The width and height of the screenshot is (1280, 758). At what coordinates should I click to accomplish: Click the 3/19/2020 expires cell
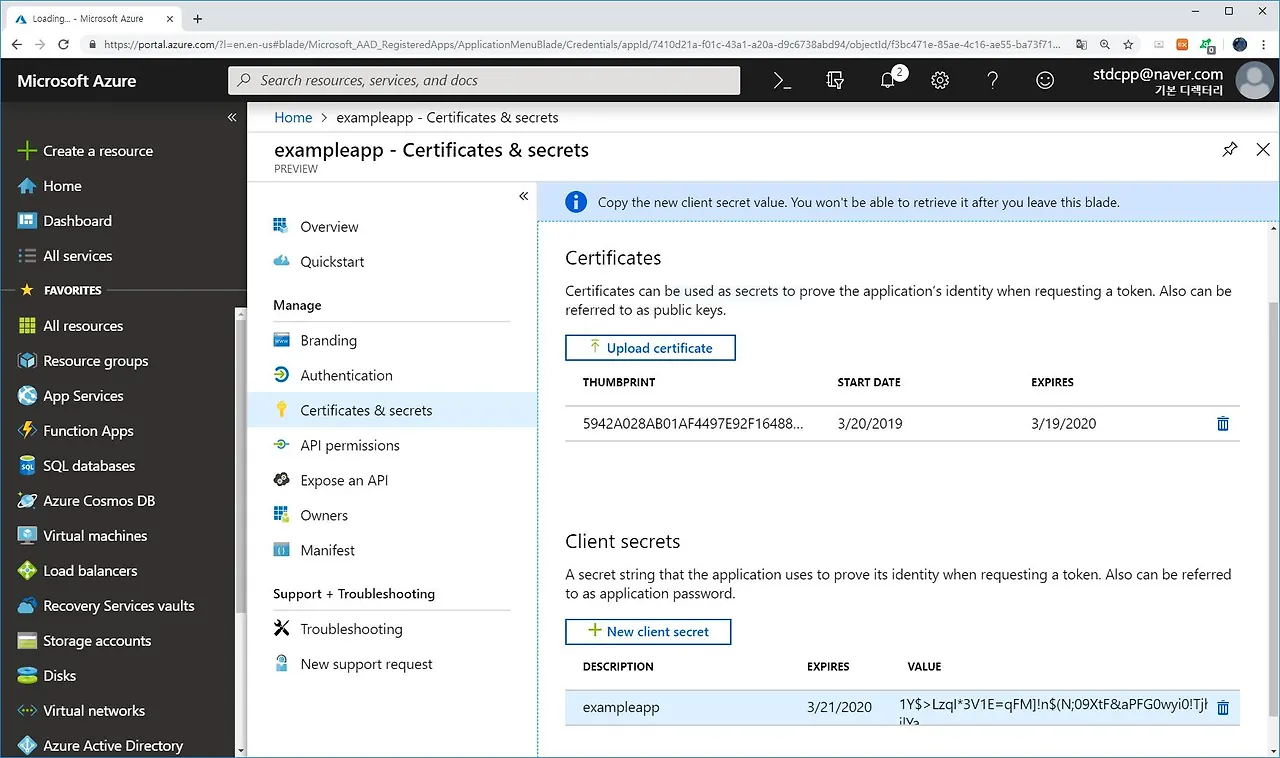[1064, 424]
